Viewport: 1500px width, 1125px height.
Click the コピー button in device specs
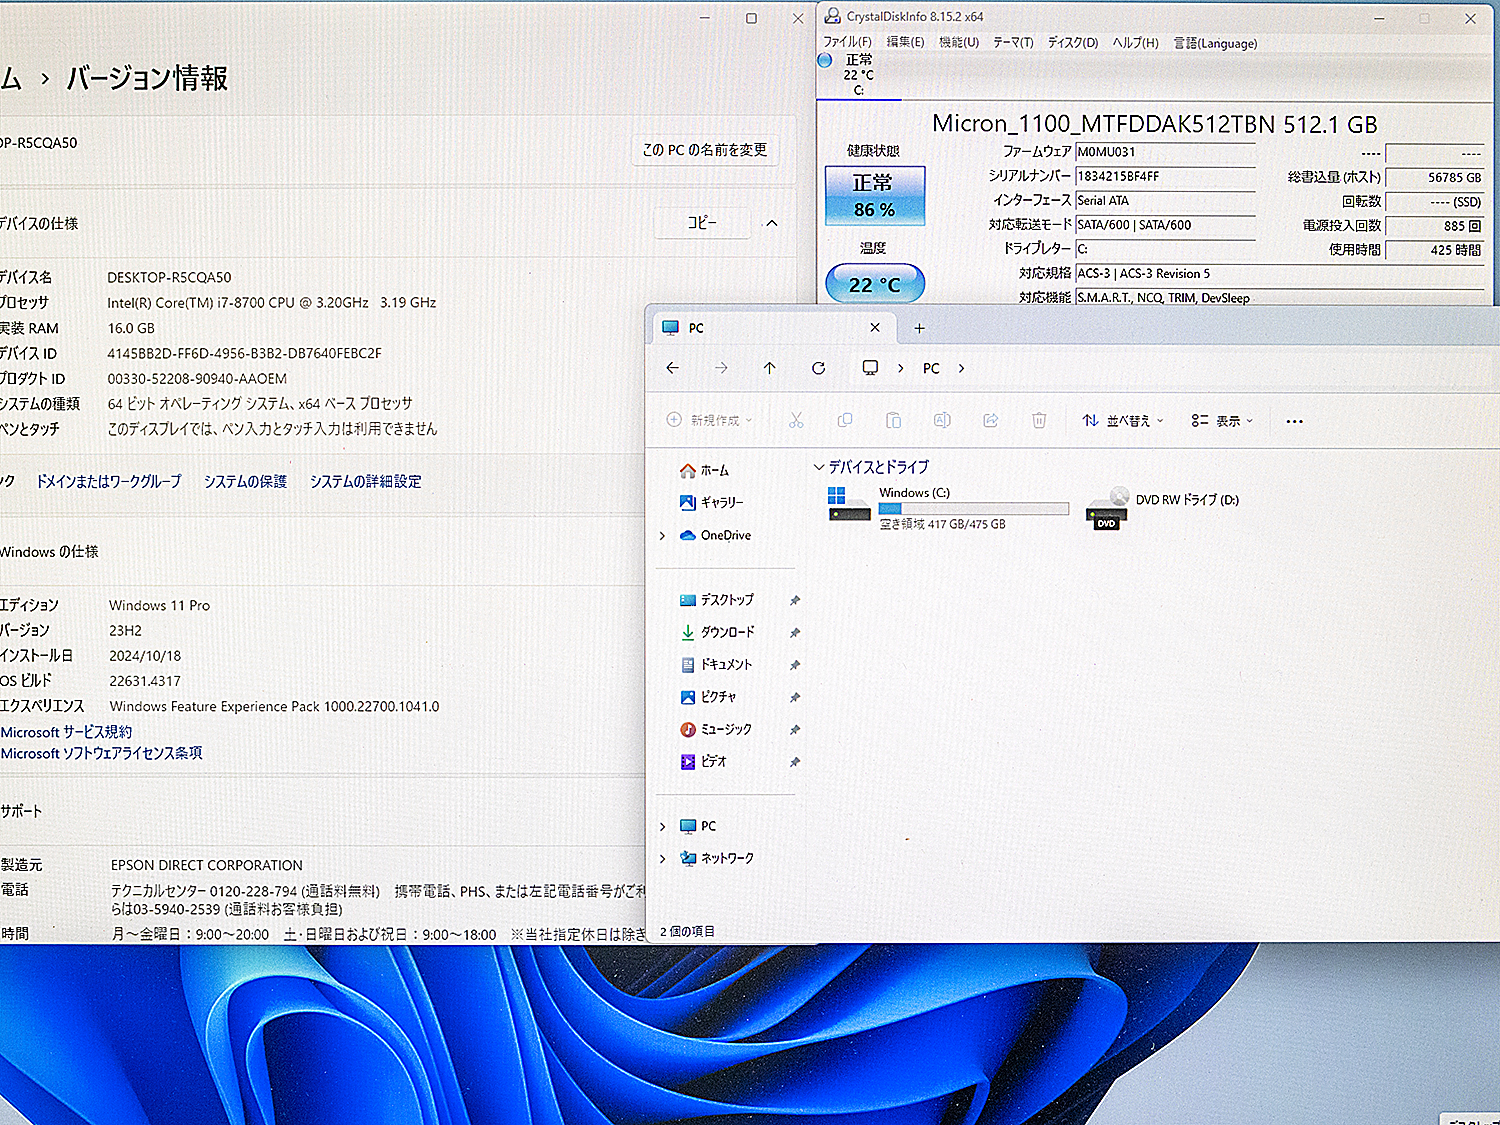pyautogui.click(x=702, y=222)
